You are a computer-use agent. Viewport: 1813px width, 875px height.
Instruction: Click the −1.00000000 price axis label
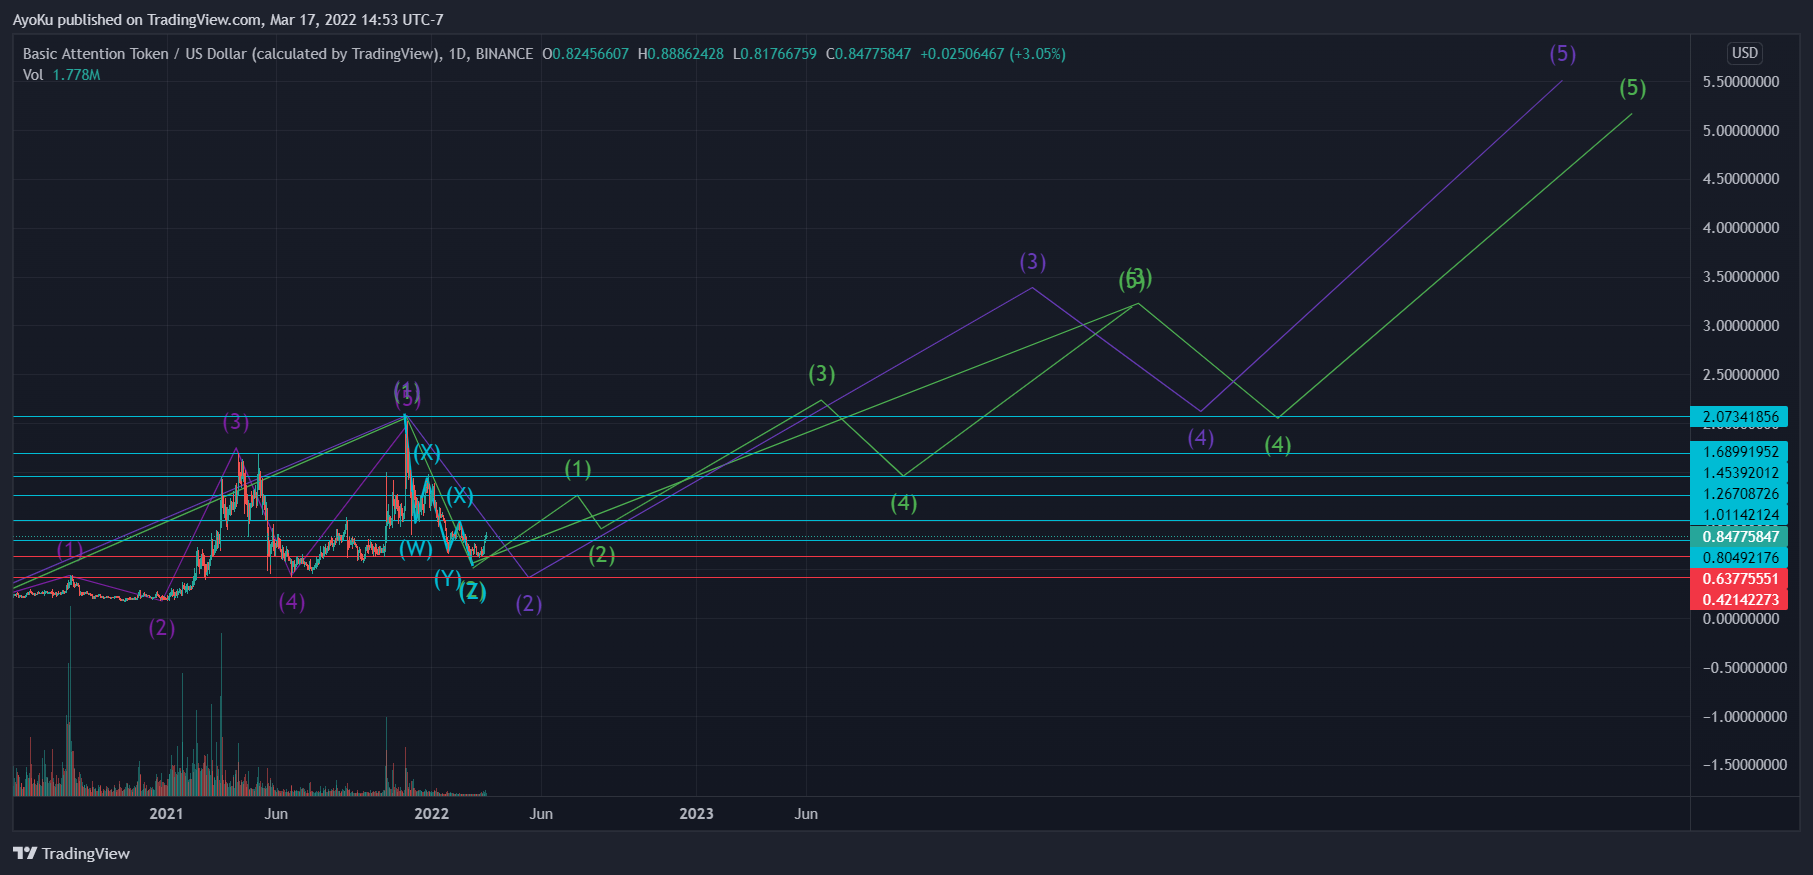coord(1745,717)
